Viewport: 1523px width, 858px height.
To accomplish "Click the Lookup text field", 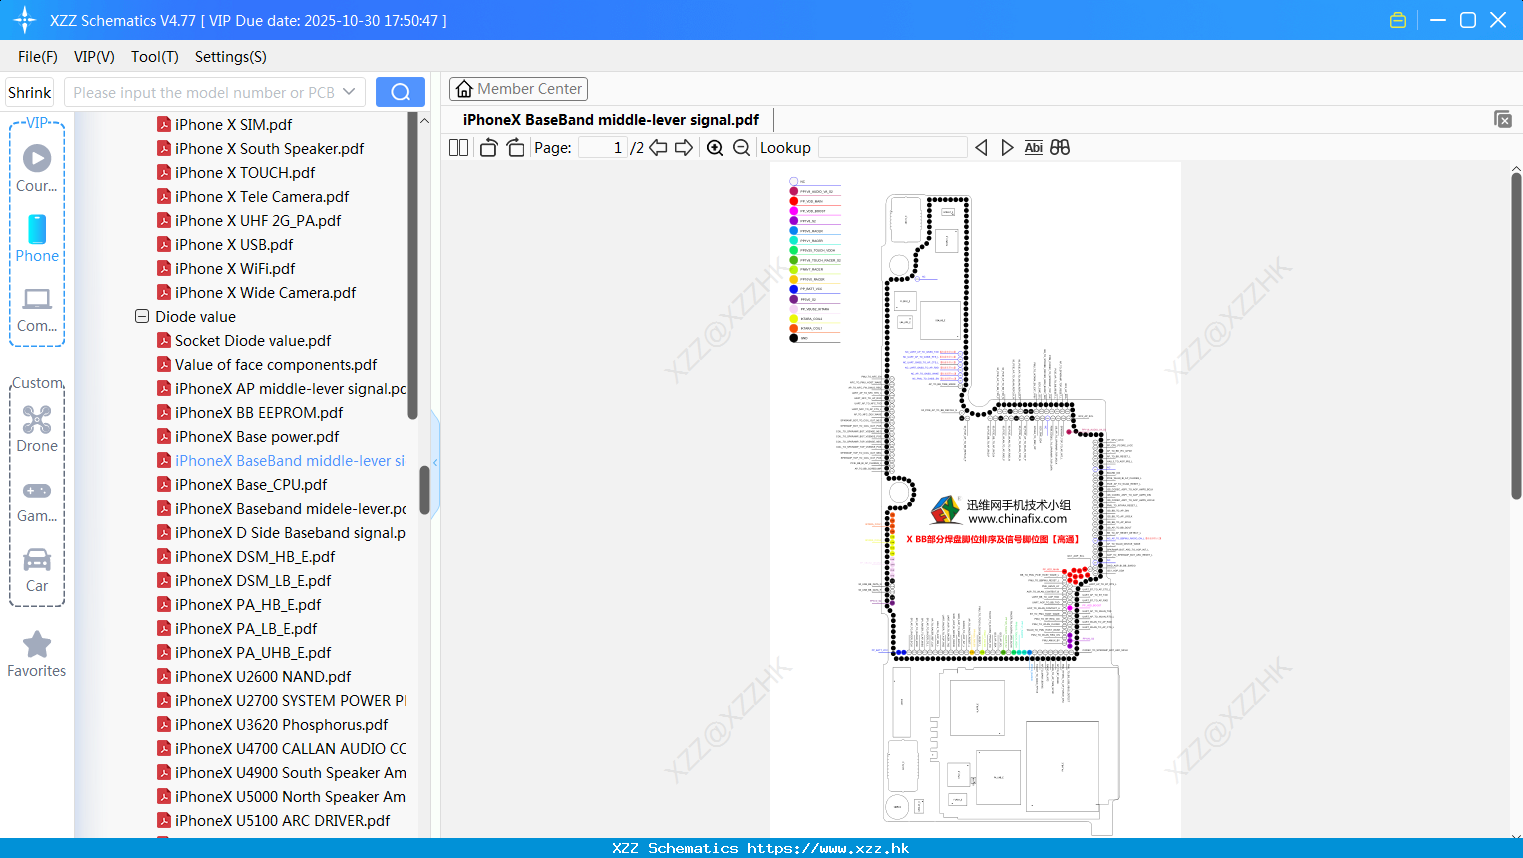I will [893, 147].
